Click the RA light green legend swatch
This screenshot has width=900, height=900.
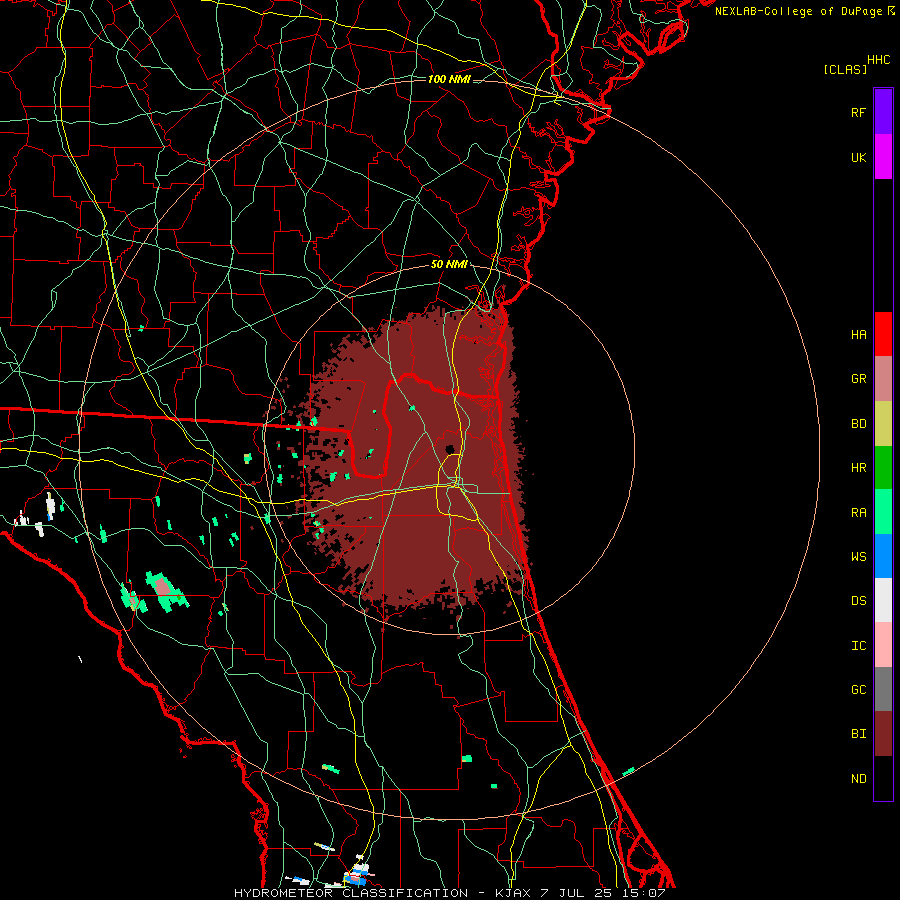coord(883,512)
